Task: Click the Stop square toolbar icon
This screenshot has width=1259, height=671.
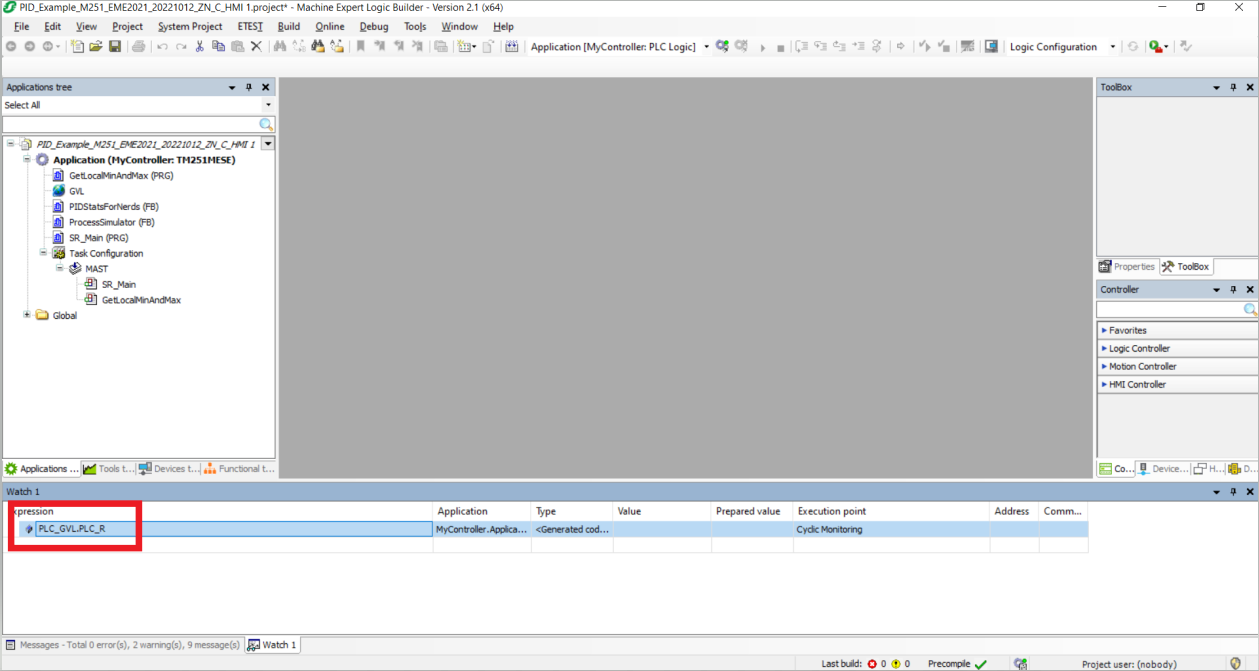Action: coord(780,48)
